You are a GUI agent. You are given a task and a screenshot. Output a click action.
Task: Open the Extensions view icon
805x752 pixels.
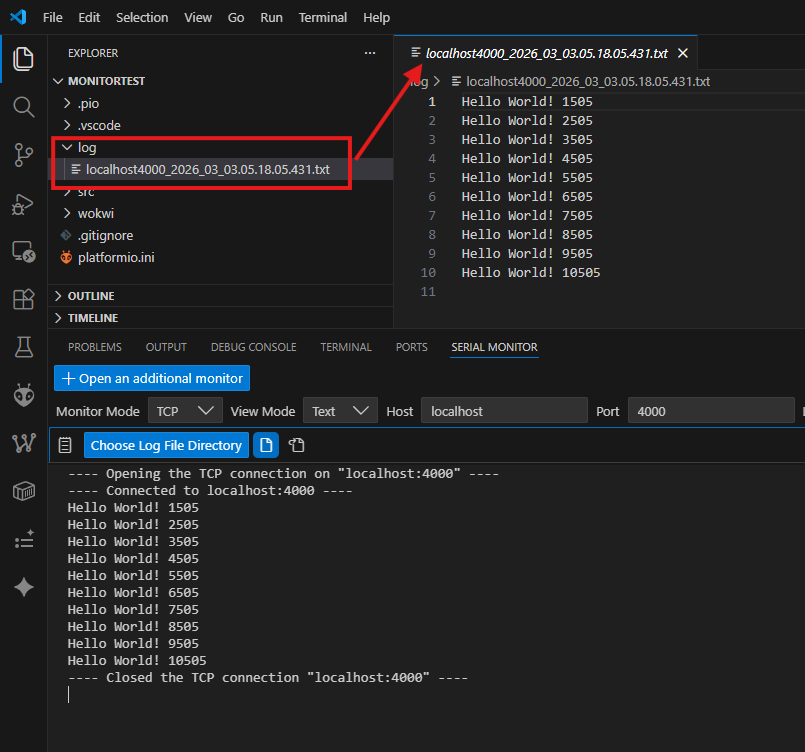tap(23, 299)
